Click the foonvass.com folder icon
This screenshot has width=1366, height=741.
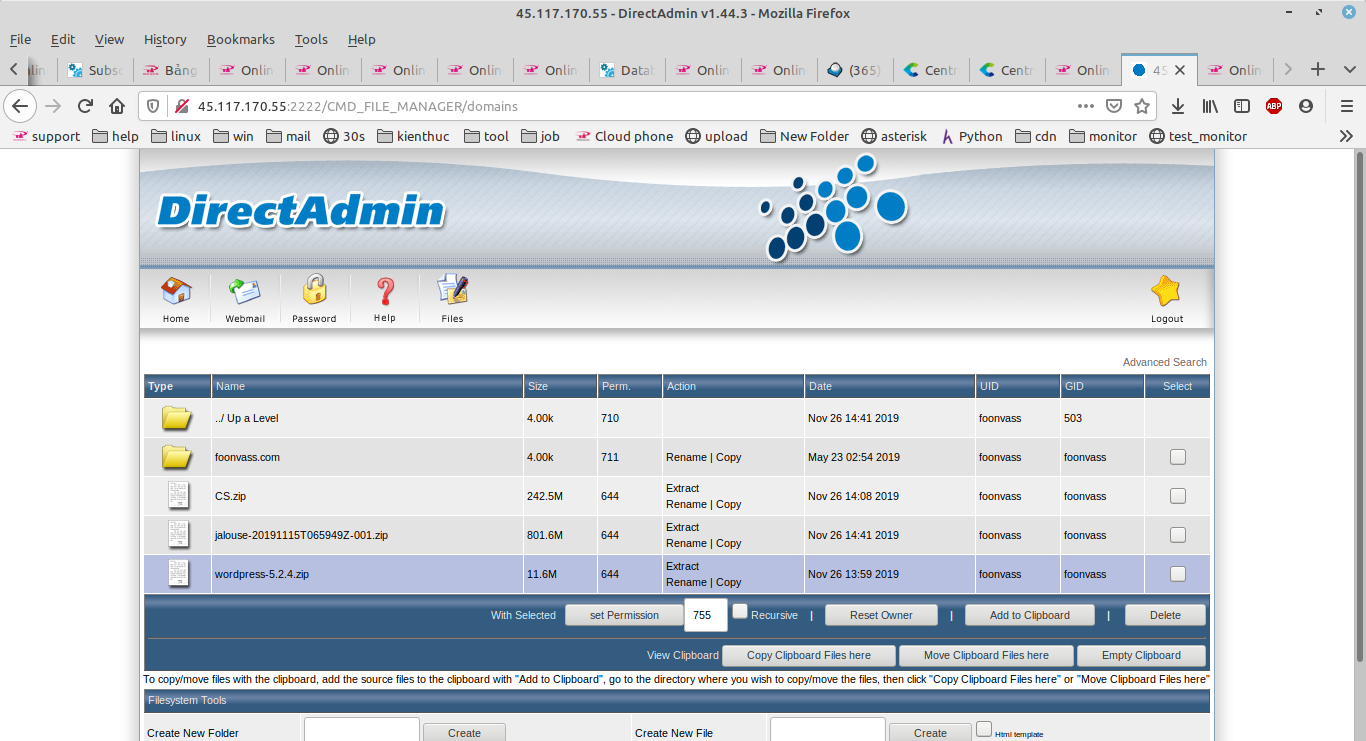point(177,457)
